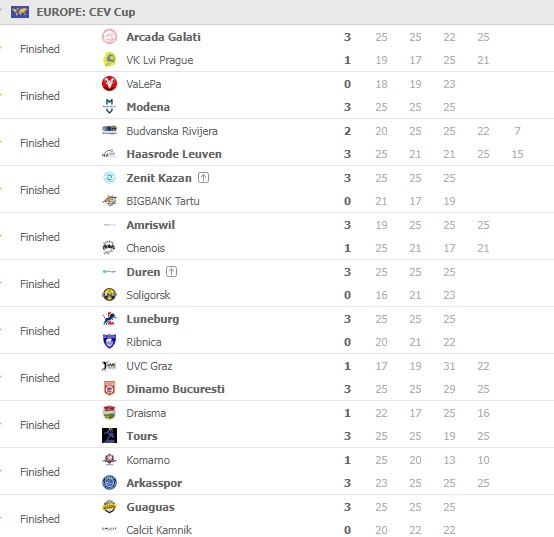Viewport: 554px width, 537px height.
Task: Click the Europe flag icon in header
Action: (x=20, y=12)
